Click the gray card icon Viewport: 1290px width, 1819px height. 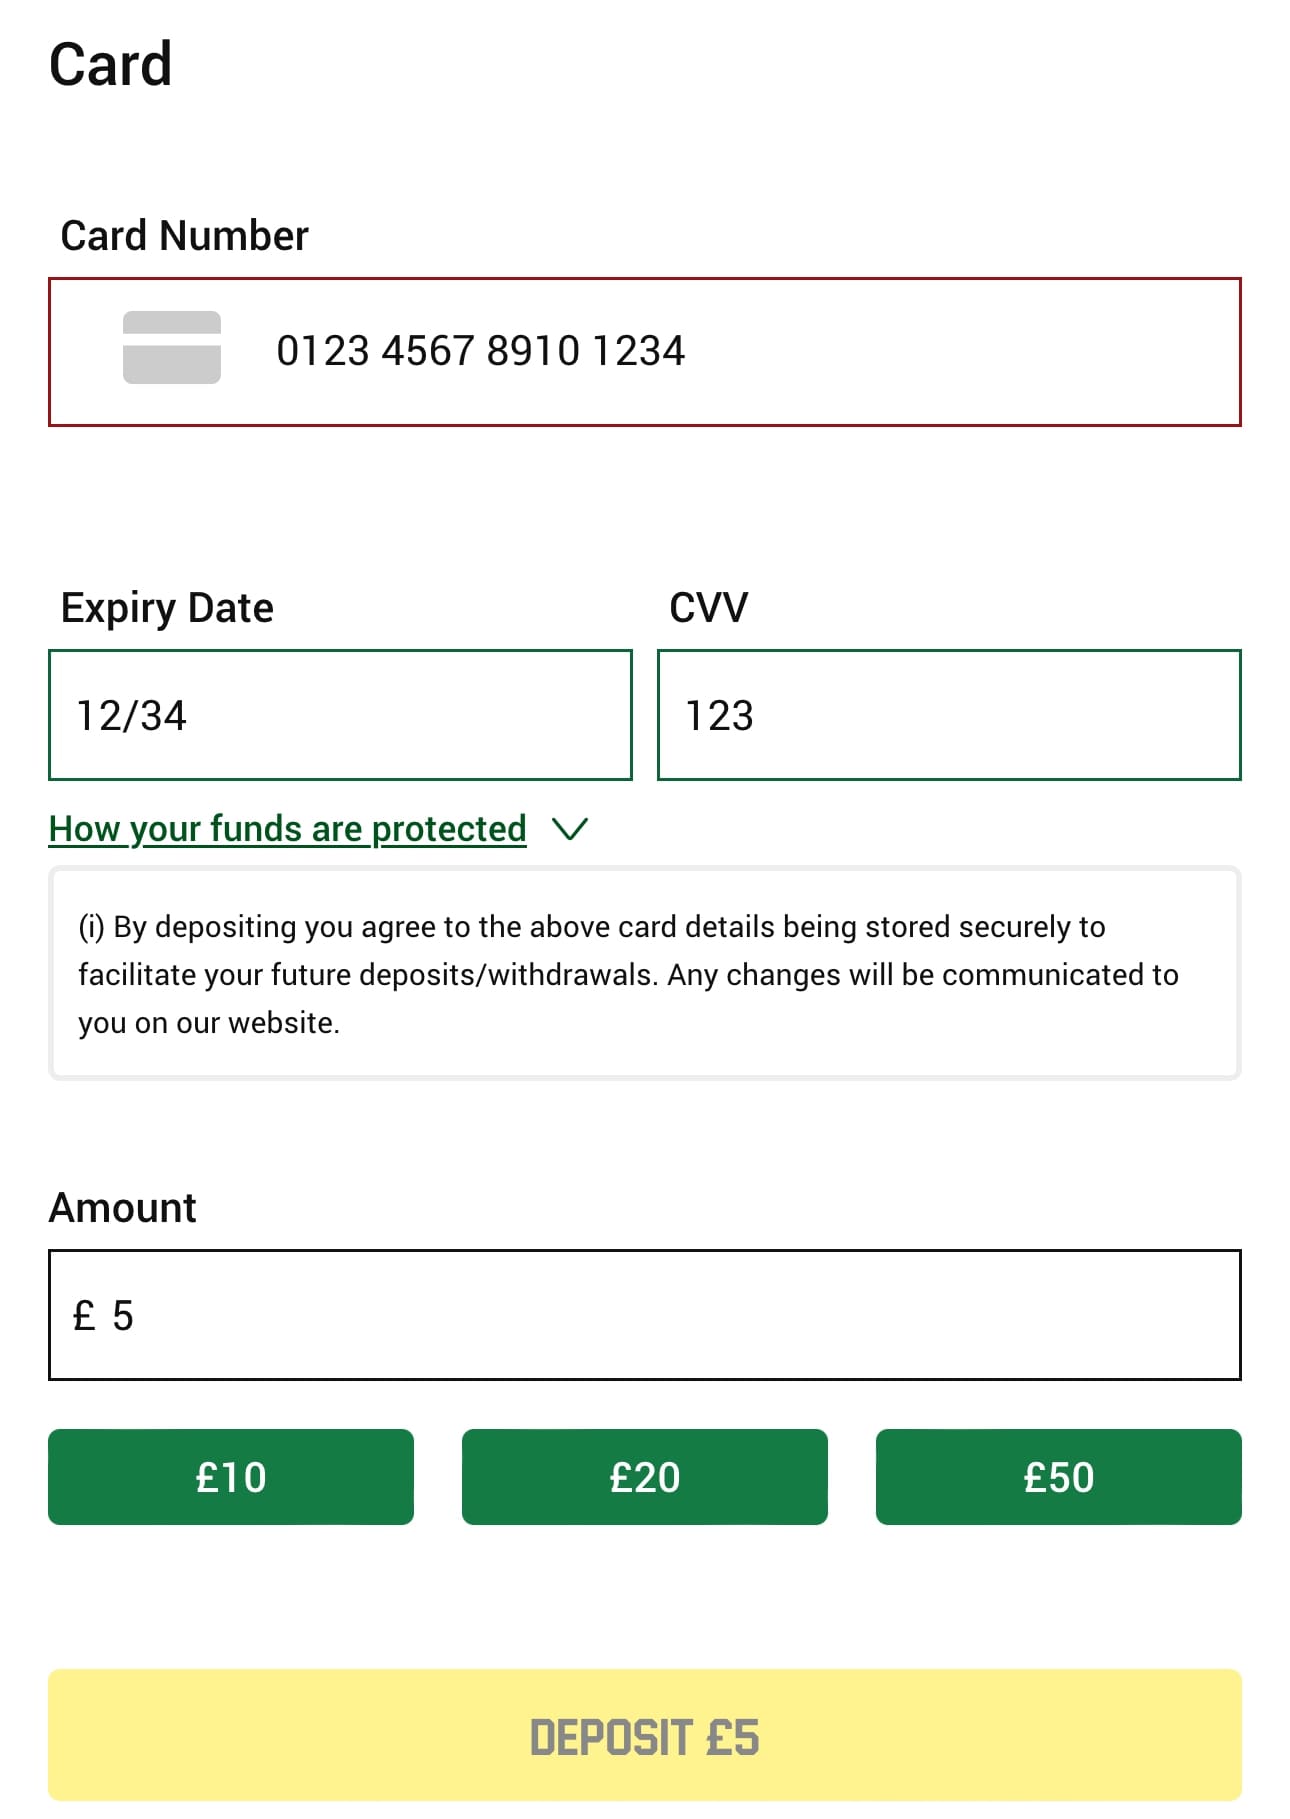tap(171, 348)
